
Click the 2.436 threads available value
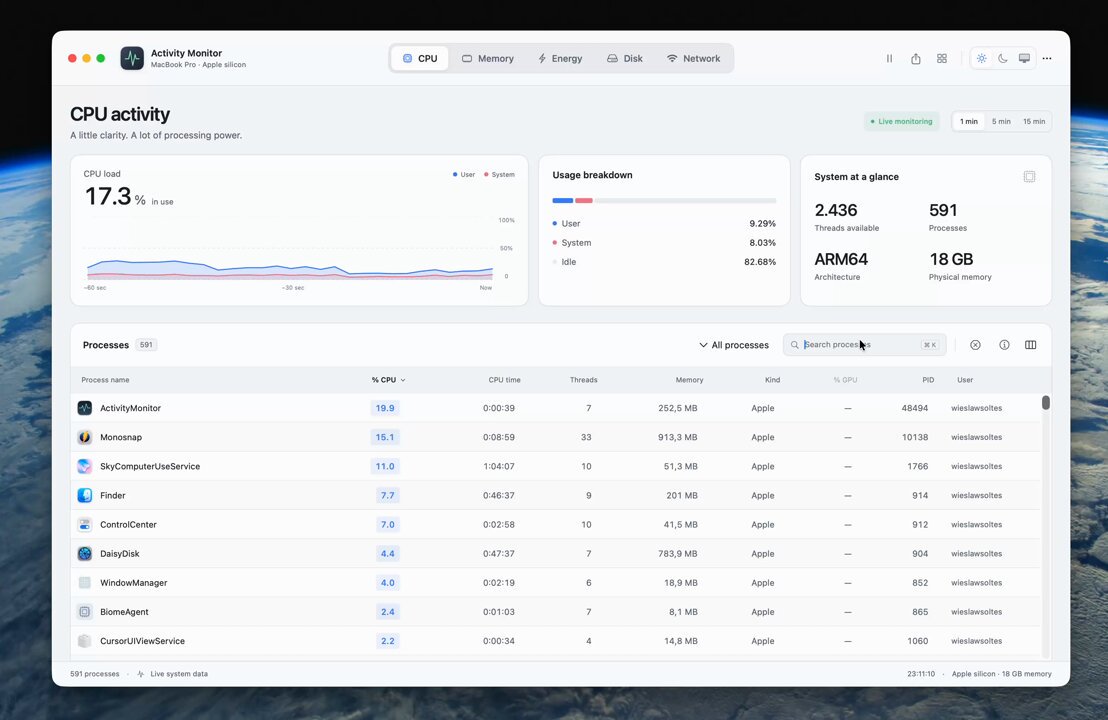[x=836, y=210]
